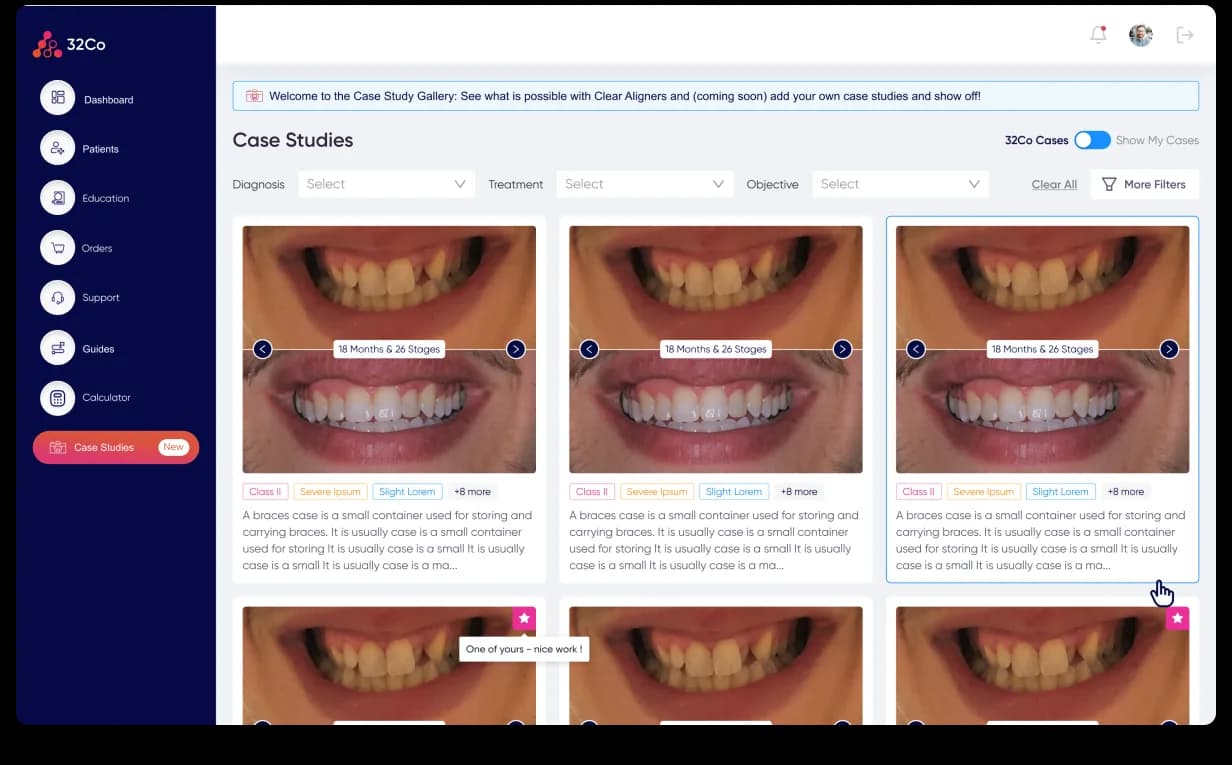The image size is (1232, 765).
Task: Click 18 Months & 26 Stages label, first card
Action: (x=389, y=349)
